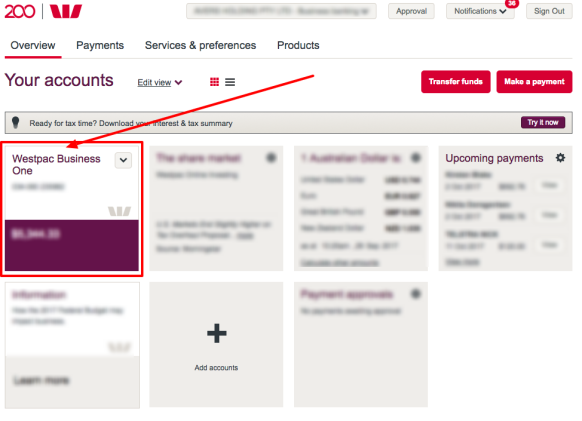Screen dimensions: 582x421
Task: Switch to grid view of accounts
Action: click(214, 82)
